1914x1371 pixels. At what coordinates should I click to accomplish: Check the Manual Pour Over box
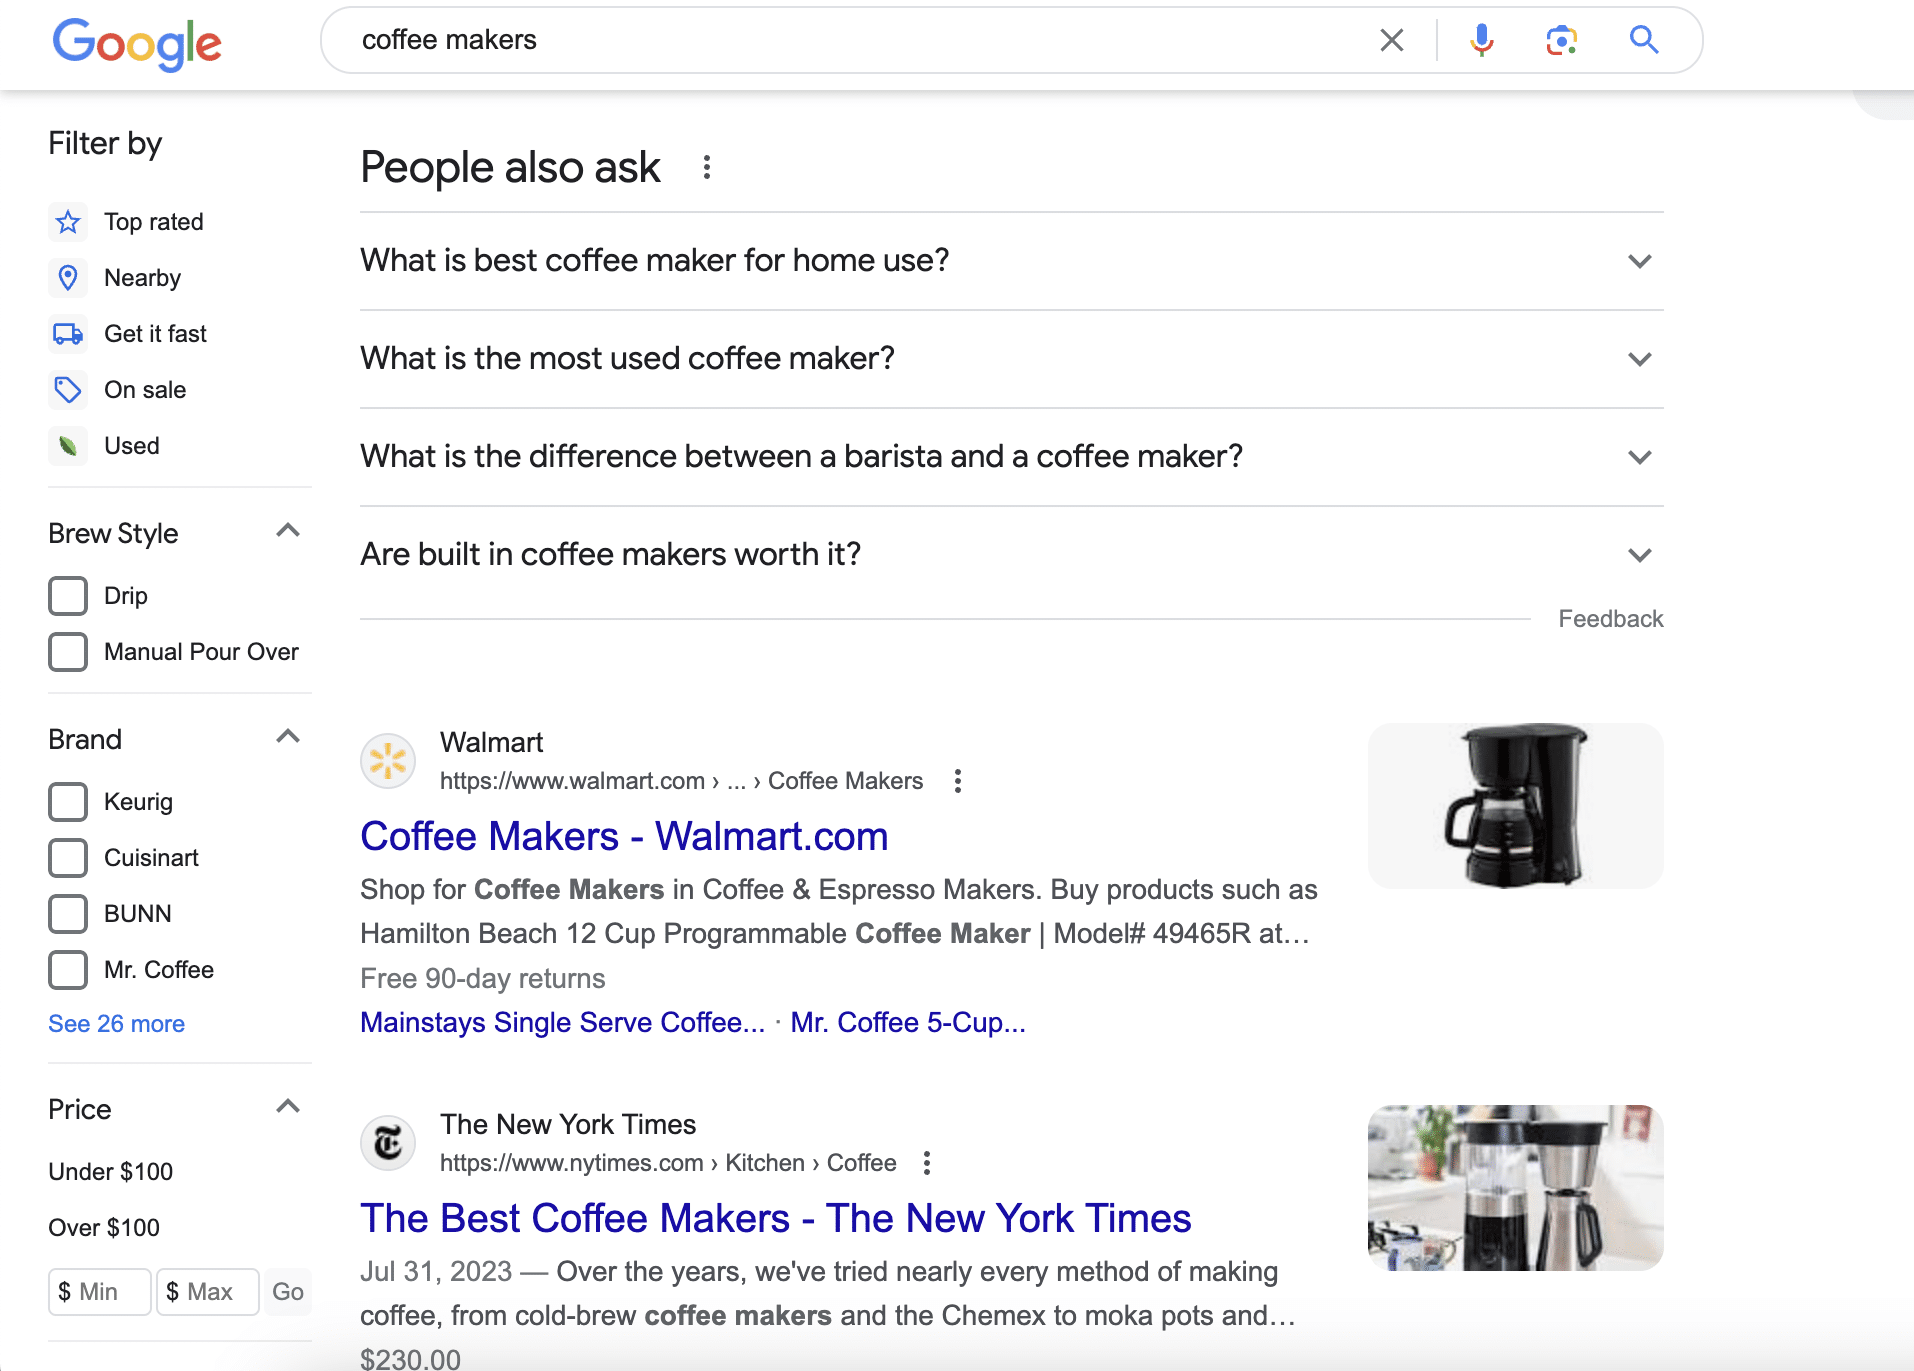coord(68,652)
